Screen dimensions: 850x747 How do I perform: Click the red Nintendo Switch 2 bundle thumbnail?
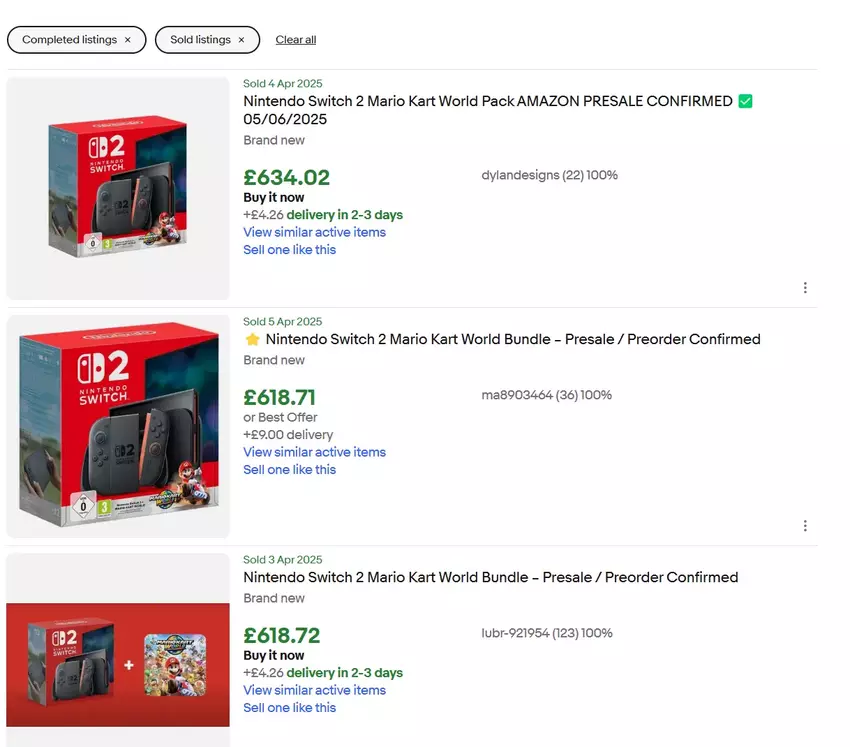[x=117, y=426]
